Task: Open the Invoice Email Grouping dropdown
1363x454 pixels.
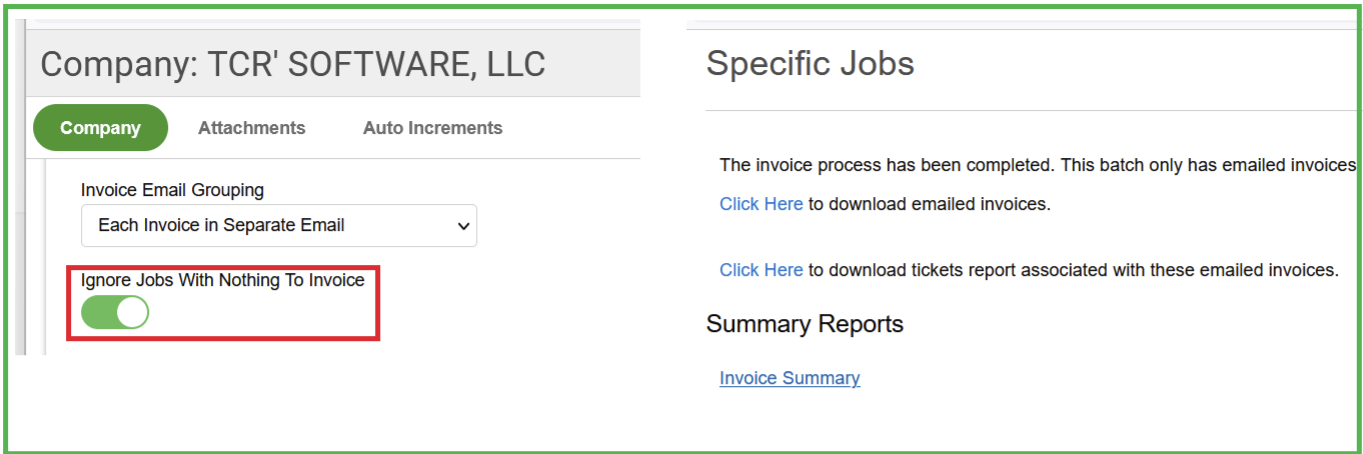Action: point(278,226)
